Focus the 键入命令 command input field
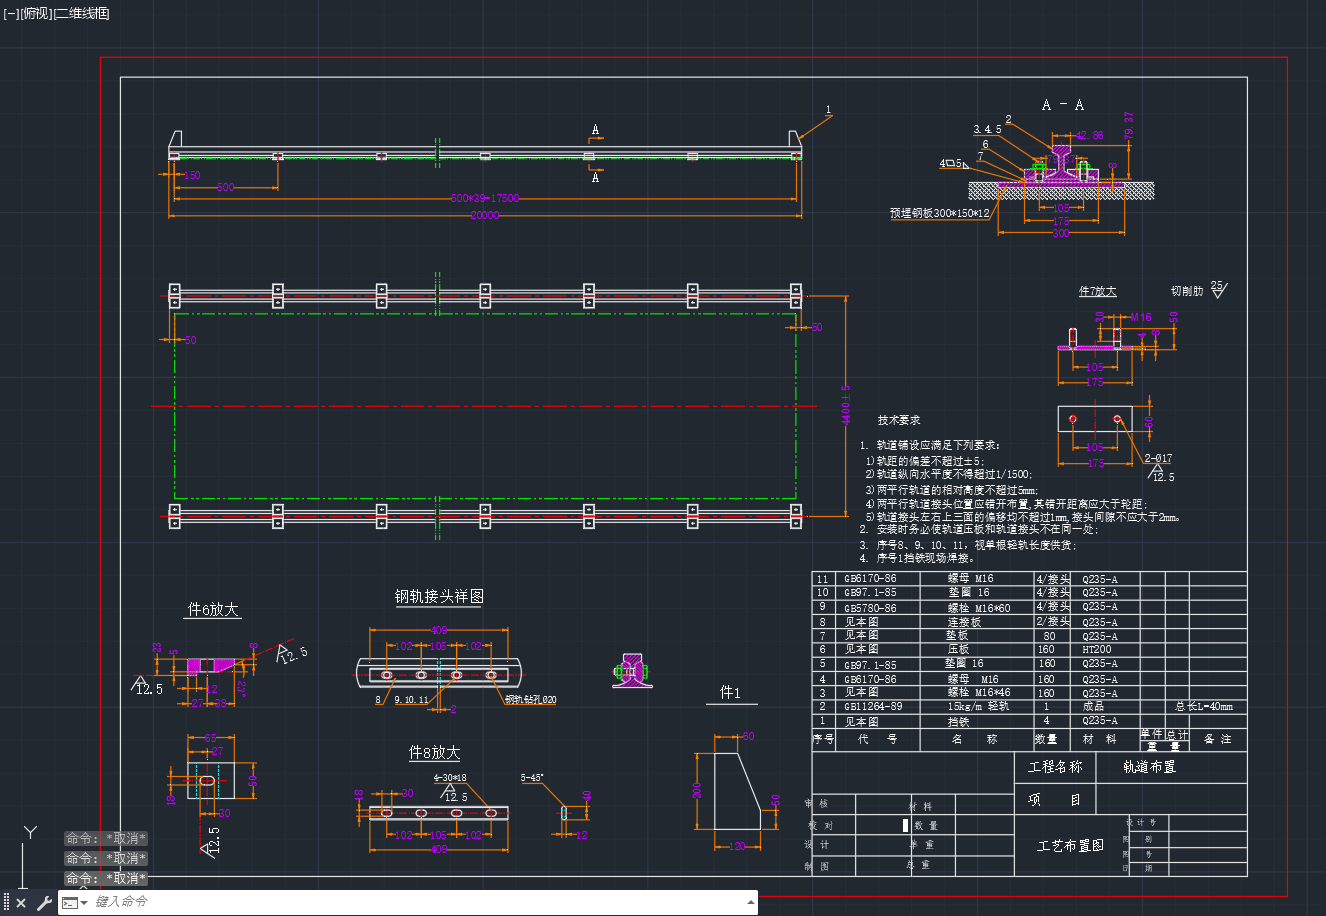 [420, 902]
